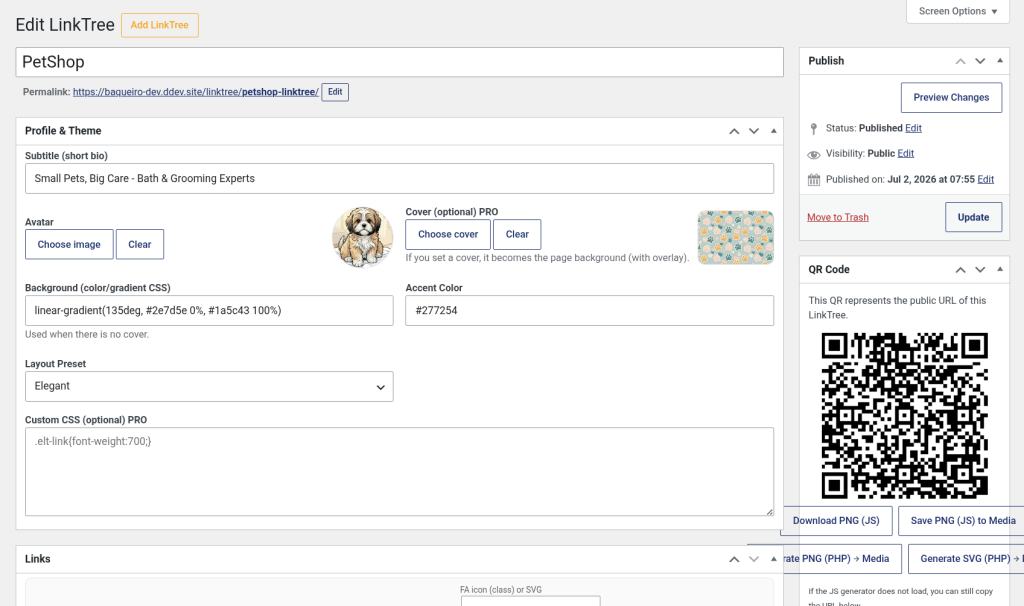Image resolution: width=1024 pixels, height=606 pixels.
Task: Grab the Custom CSS textarea resize handle
Action: point(769,512)
